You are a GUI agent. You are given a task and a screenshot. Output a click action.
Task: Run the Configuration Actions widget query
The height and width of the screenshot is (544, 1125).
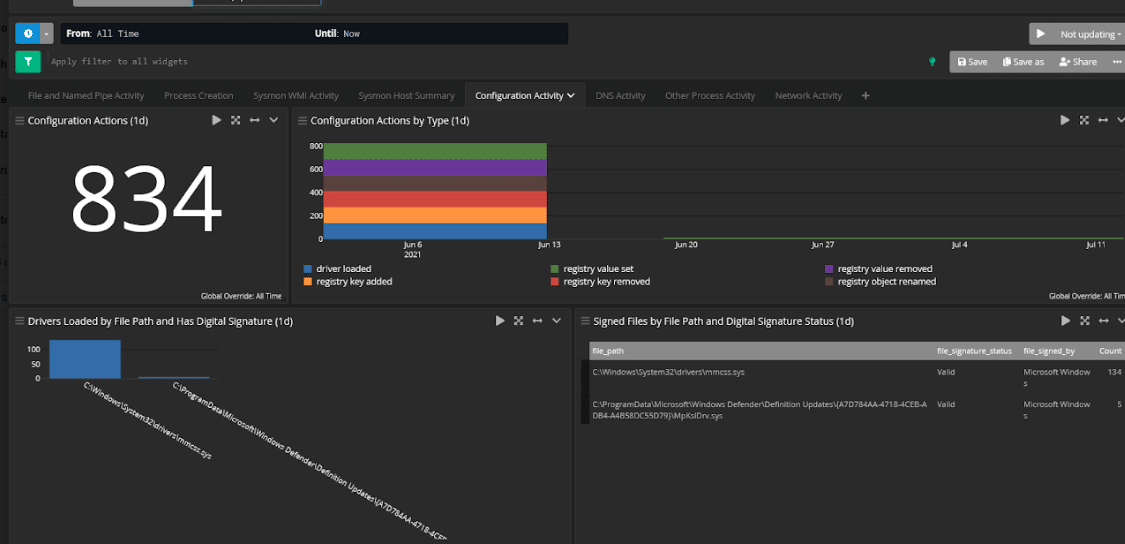coord(216,121)
